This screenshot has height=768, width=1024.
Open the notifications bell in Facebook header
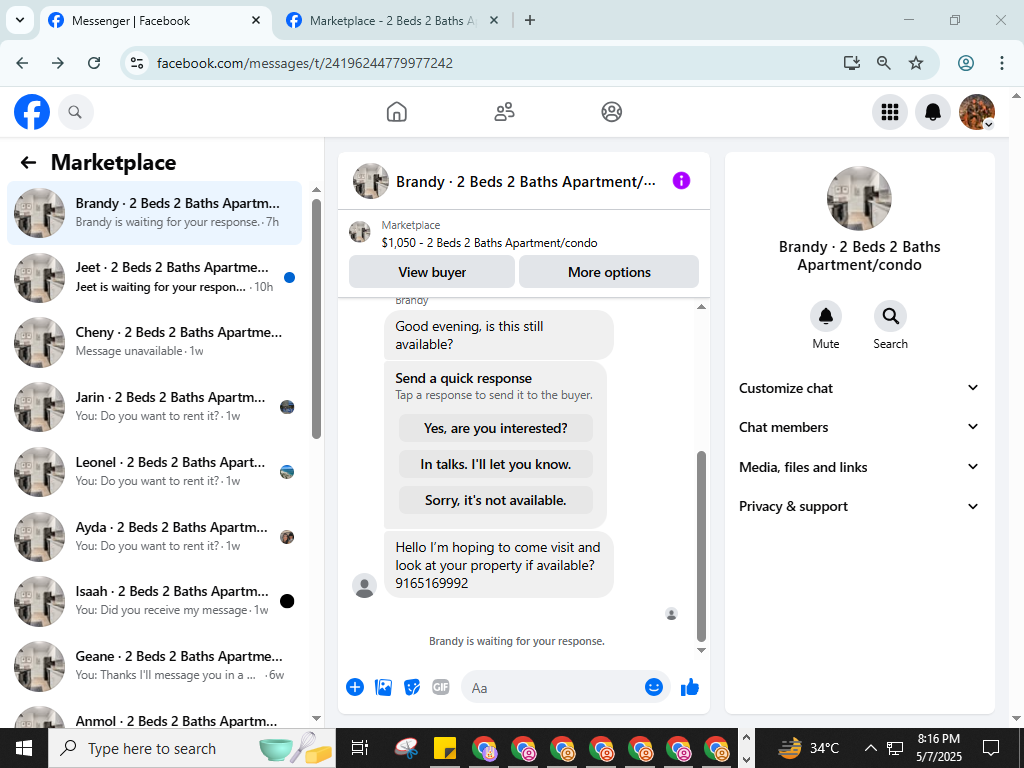[x=933, y=112]
